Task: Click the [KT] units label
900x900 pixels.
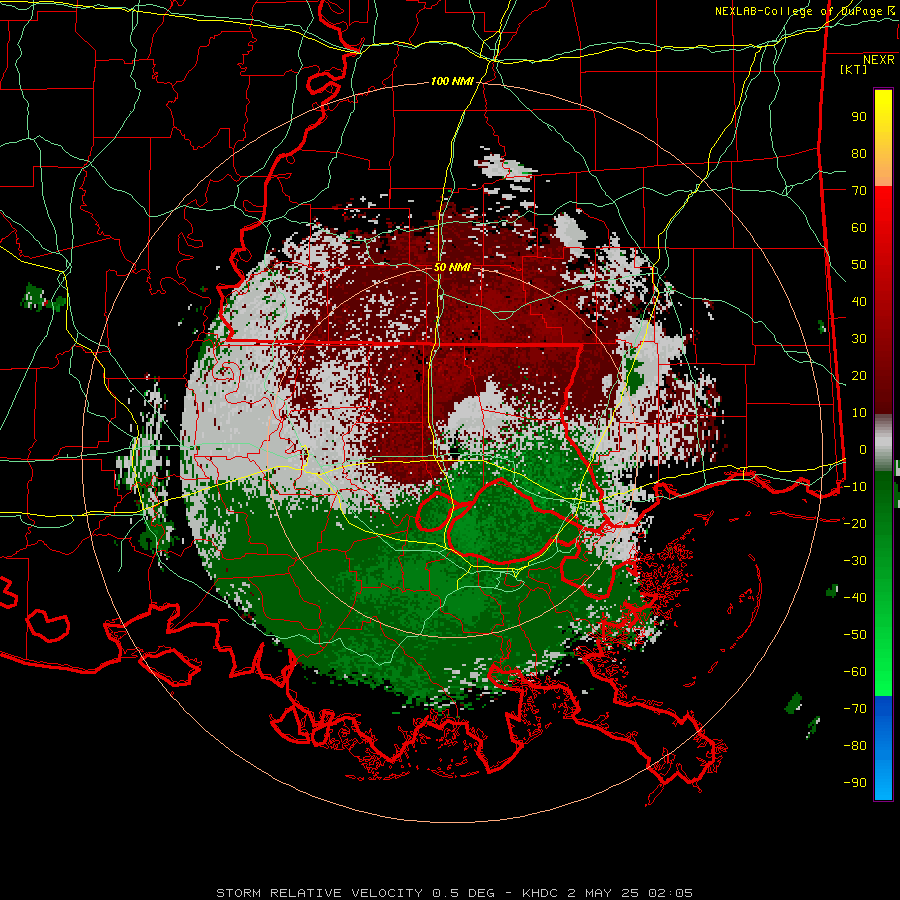Action: (x=854, y=69)
